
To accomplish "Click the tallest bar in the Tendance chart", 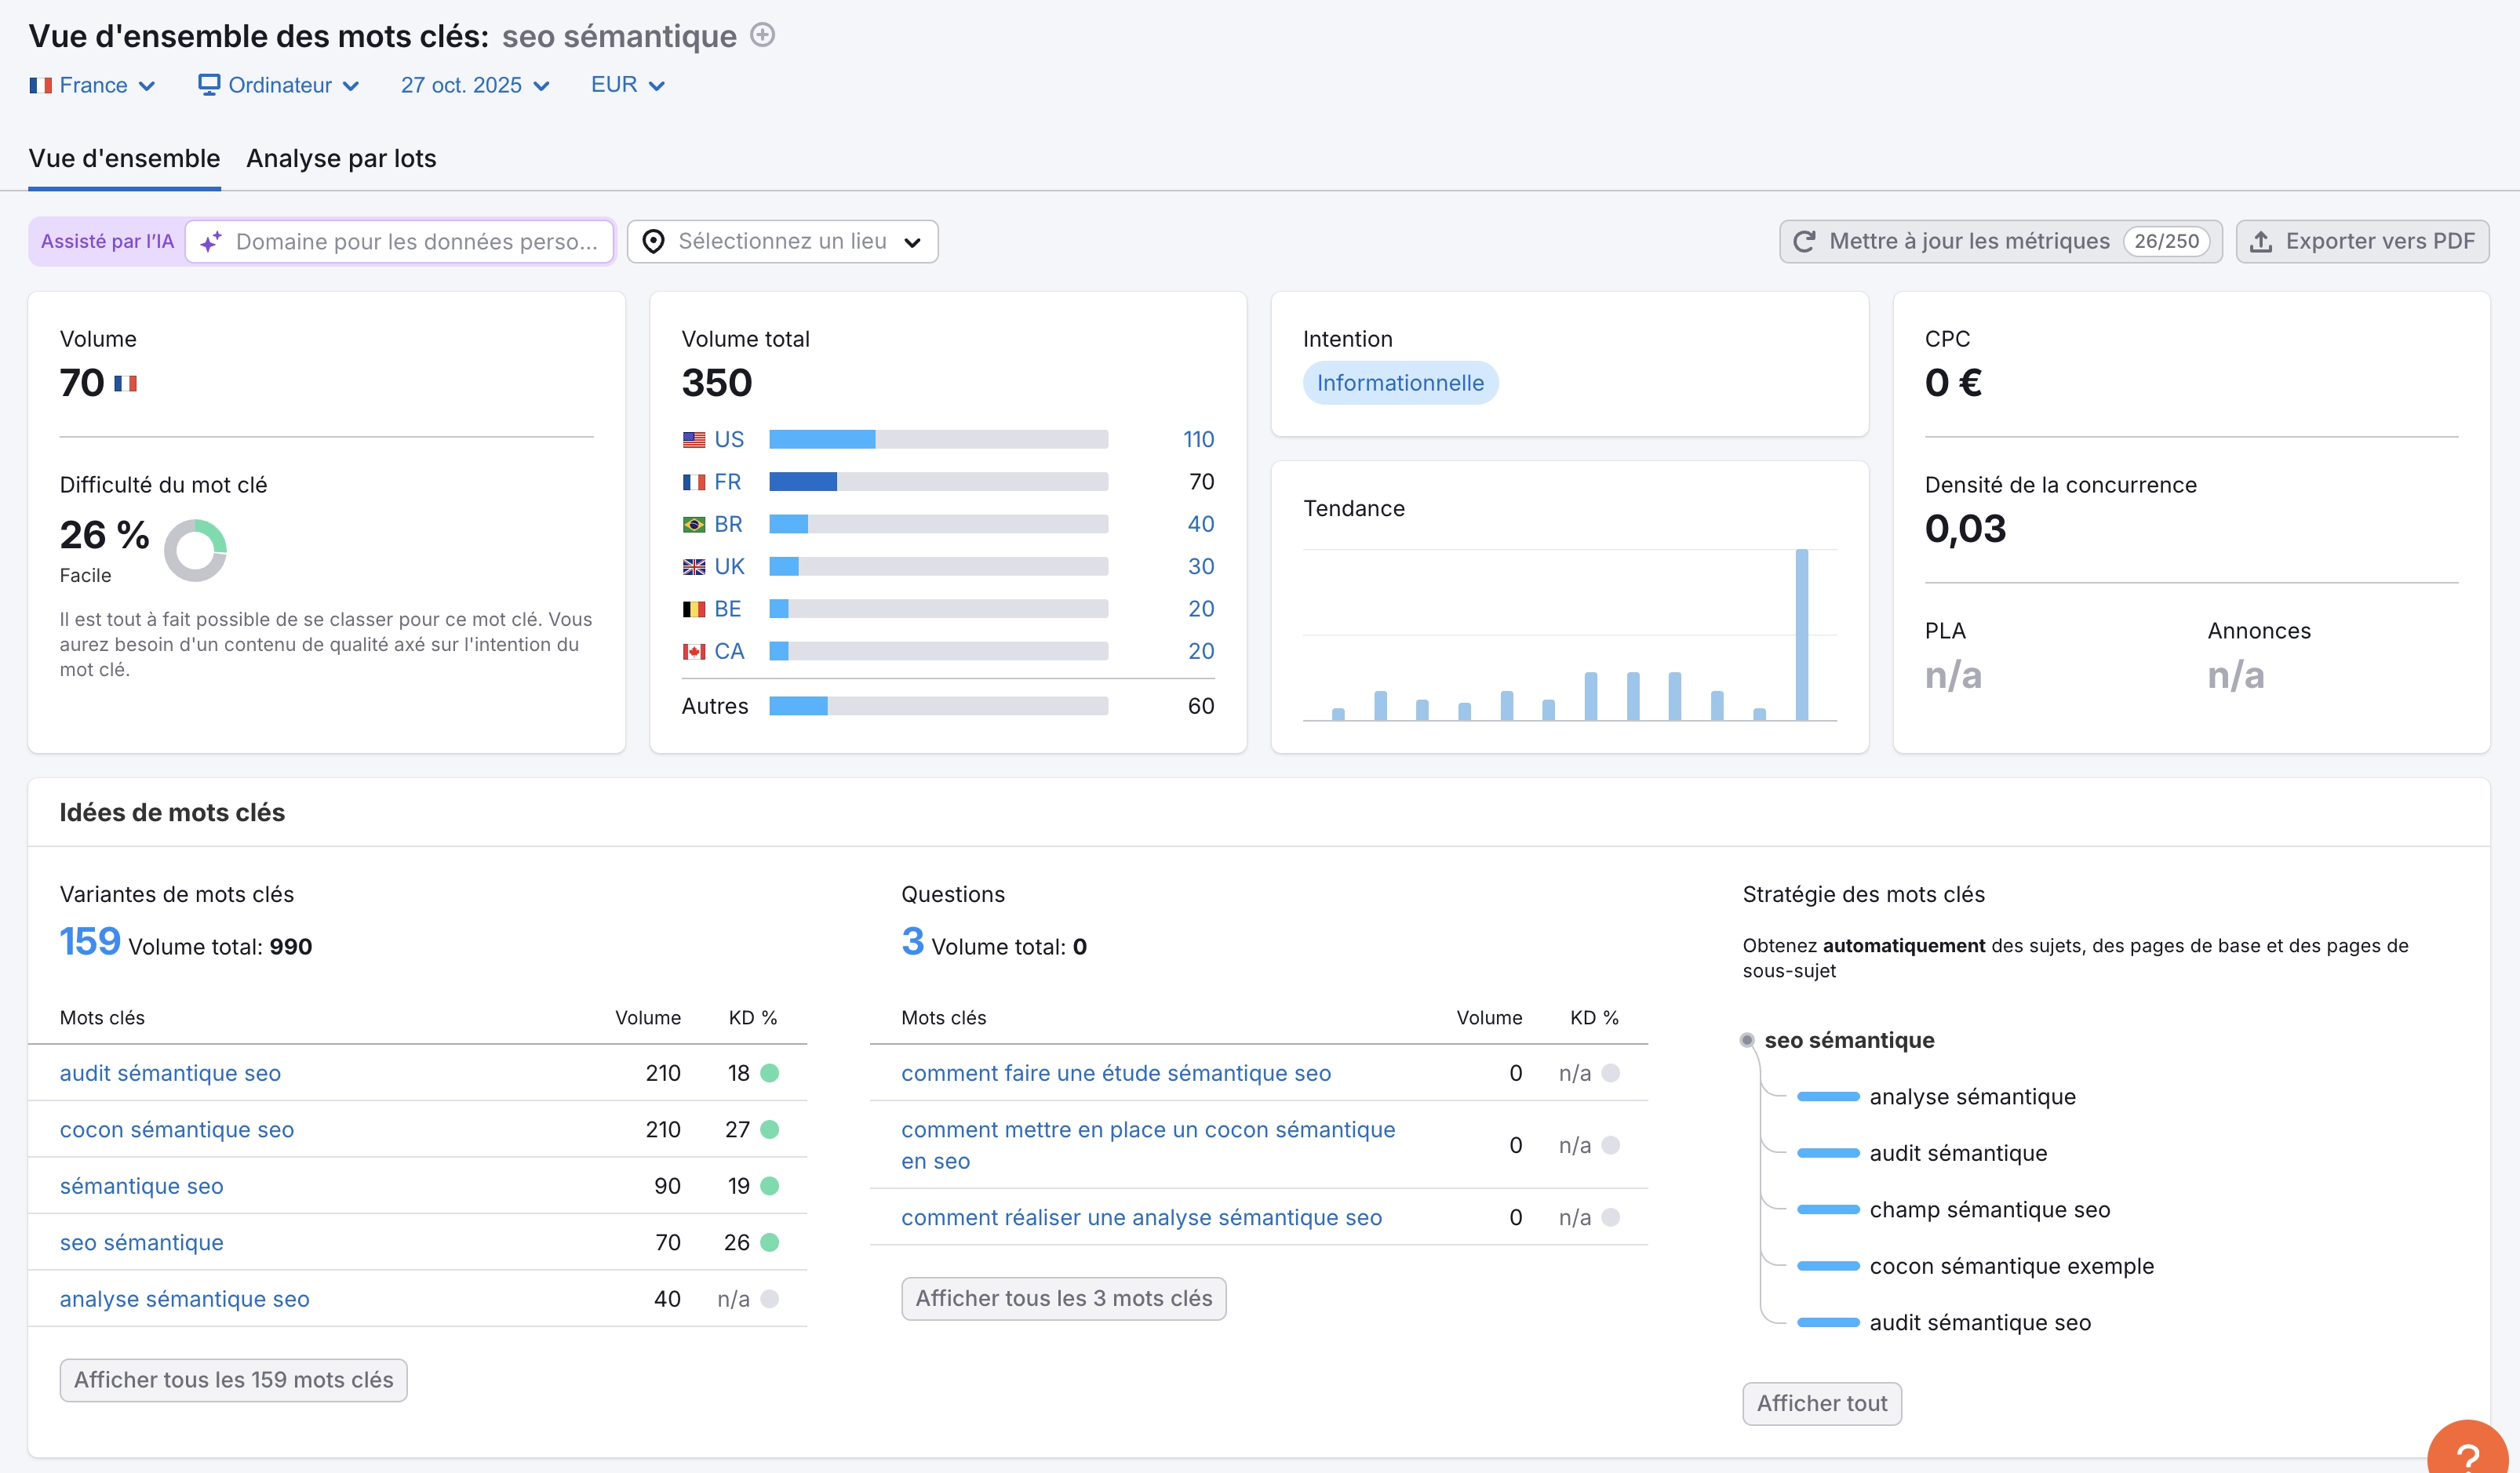I will pos(1801,634).
